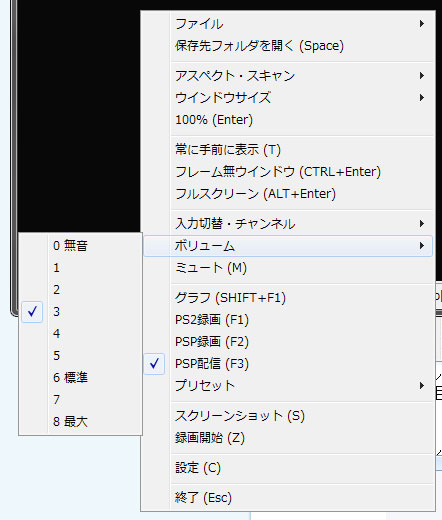Image resolution: width=442 pixels, height=520 pixels.
Task: Click 終了 (Esc) to exit
Action: [288, 498]
